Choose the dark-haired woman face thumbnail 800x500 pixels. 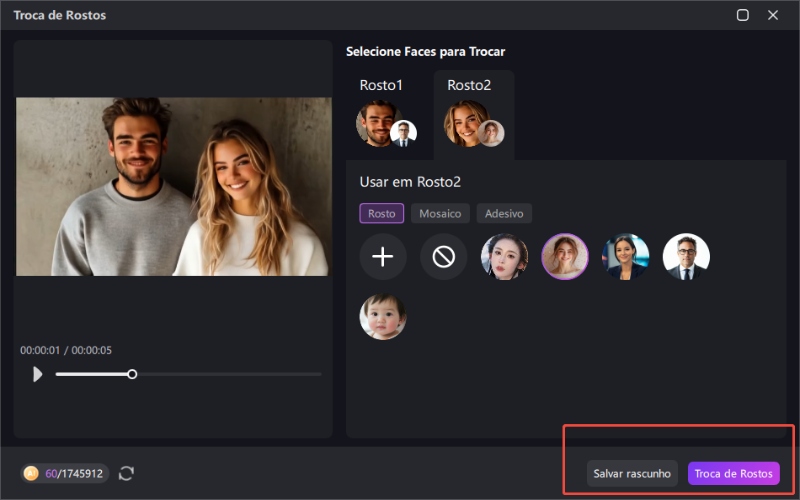504,257
